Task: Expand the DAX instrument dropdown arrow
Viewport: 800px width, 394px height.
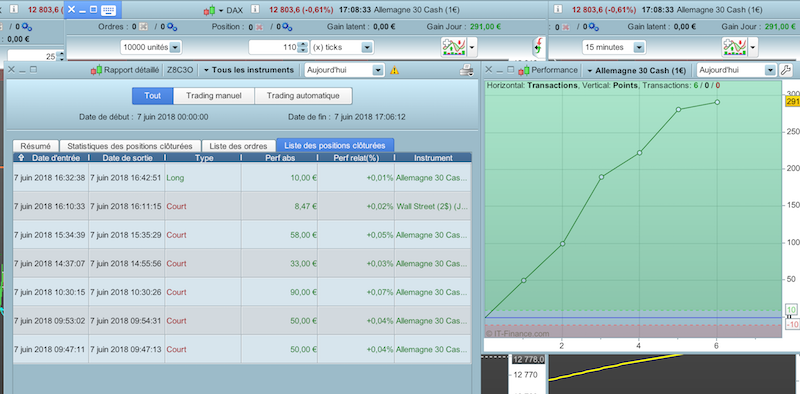Action: [x=221, y=10]
